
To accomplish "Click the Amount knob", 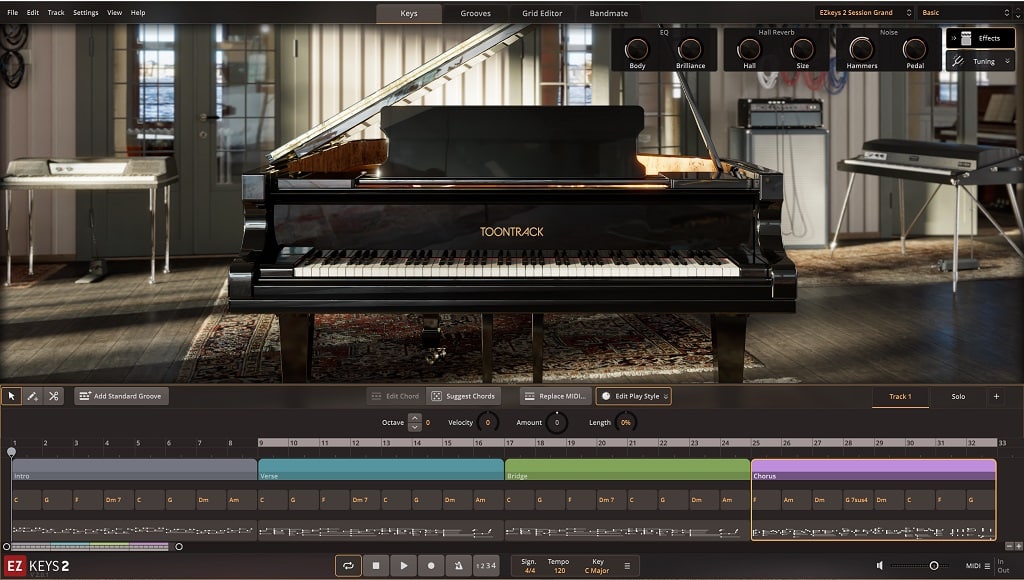I will (x=556, y=423).
